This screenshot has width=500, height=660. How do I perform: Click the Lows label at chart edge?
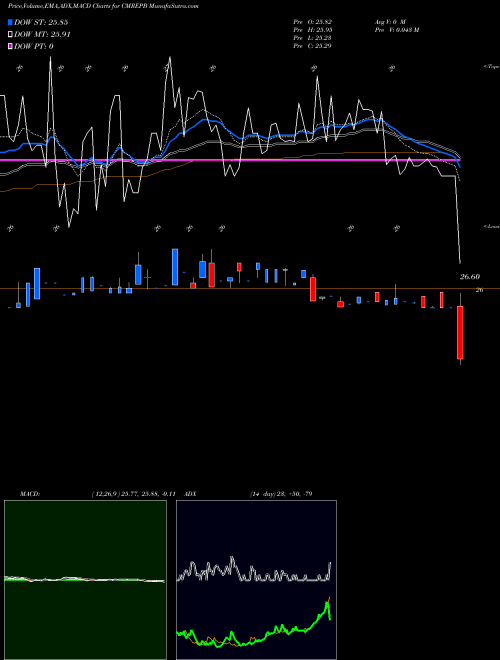point(492,226)
